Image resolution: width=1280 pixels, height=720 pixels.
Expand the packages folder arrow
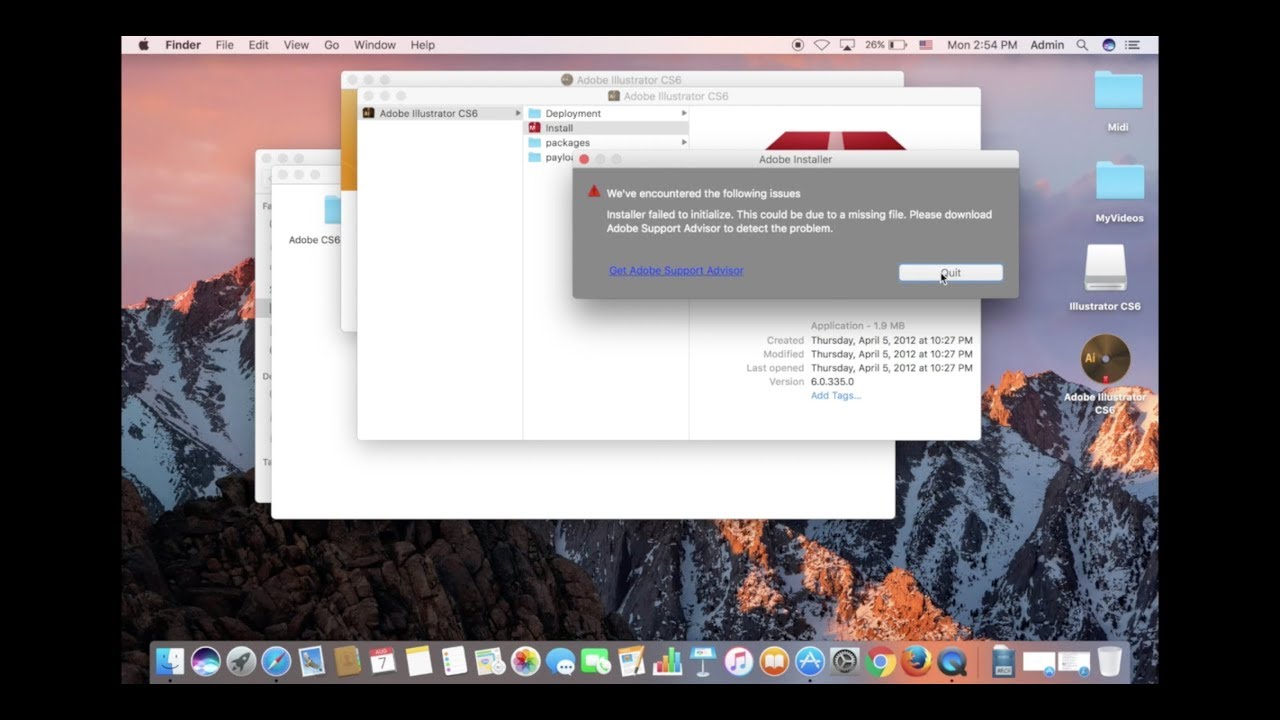pos(684,142)
